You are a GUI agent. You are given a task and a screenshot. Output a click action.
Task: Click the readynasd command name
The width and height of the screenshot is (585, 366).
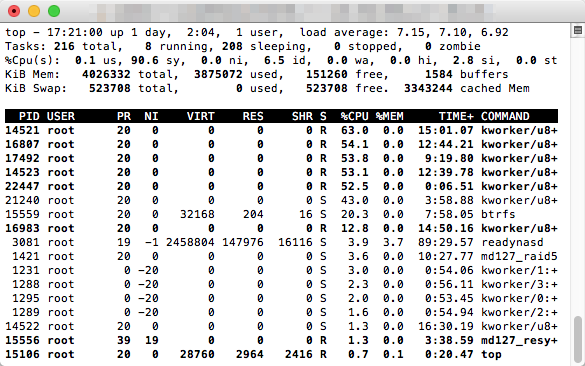(x=512, y=243)
